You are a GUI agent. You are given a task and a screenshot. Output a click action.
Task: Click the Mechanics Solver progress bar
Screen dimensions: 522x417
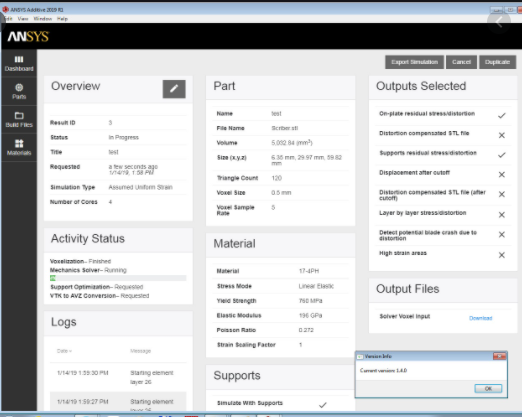point(118,278)
